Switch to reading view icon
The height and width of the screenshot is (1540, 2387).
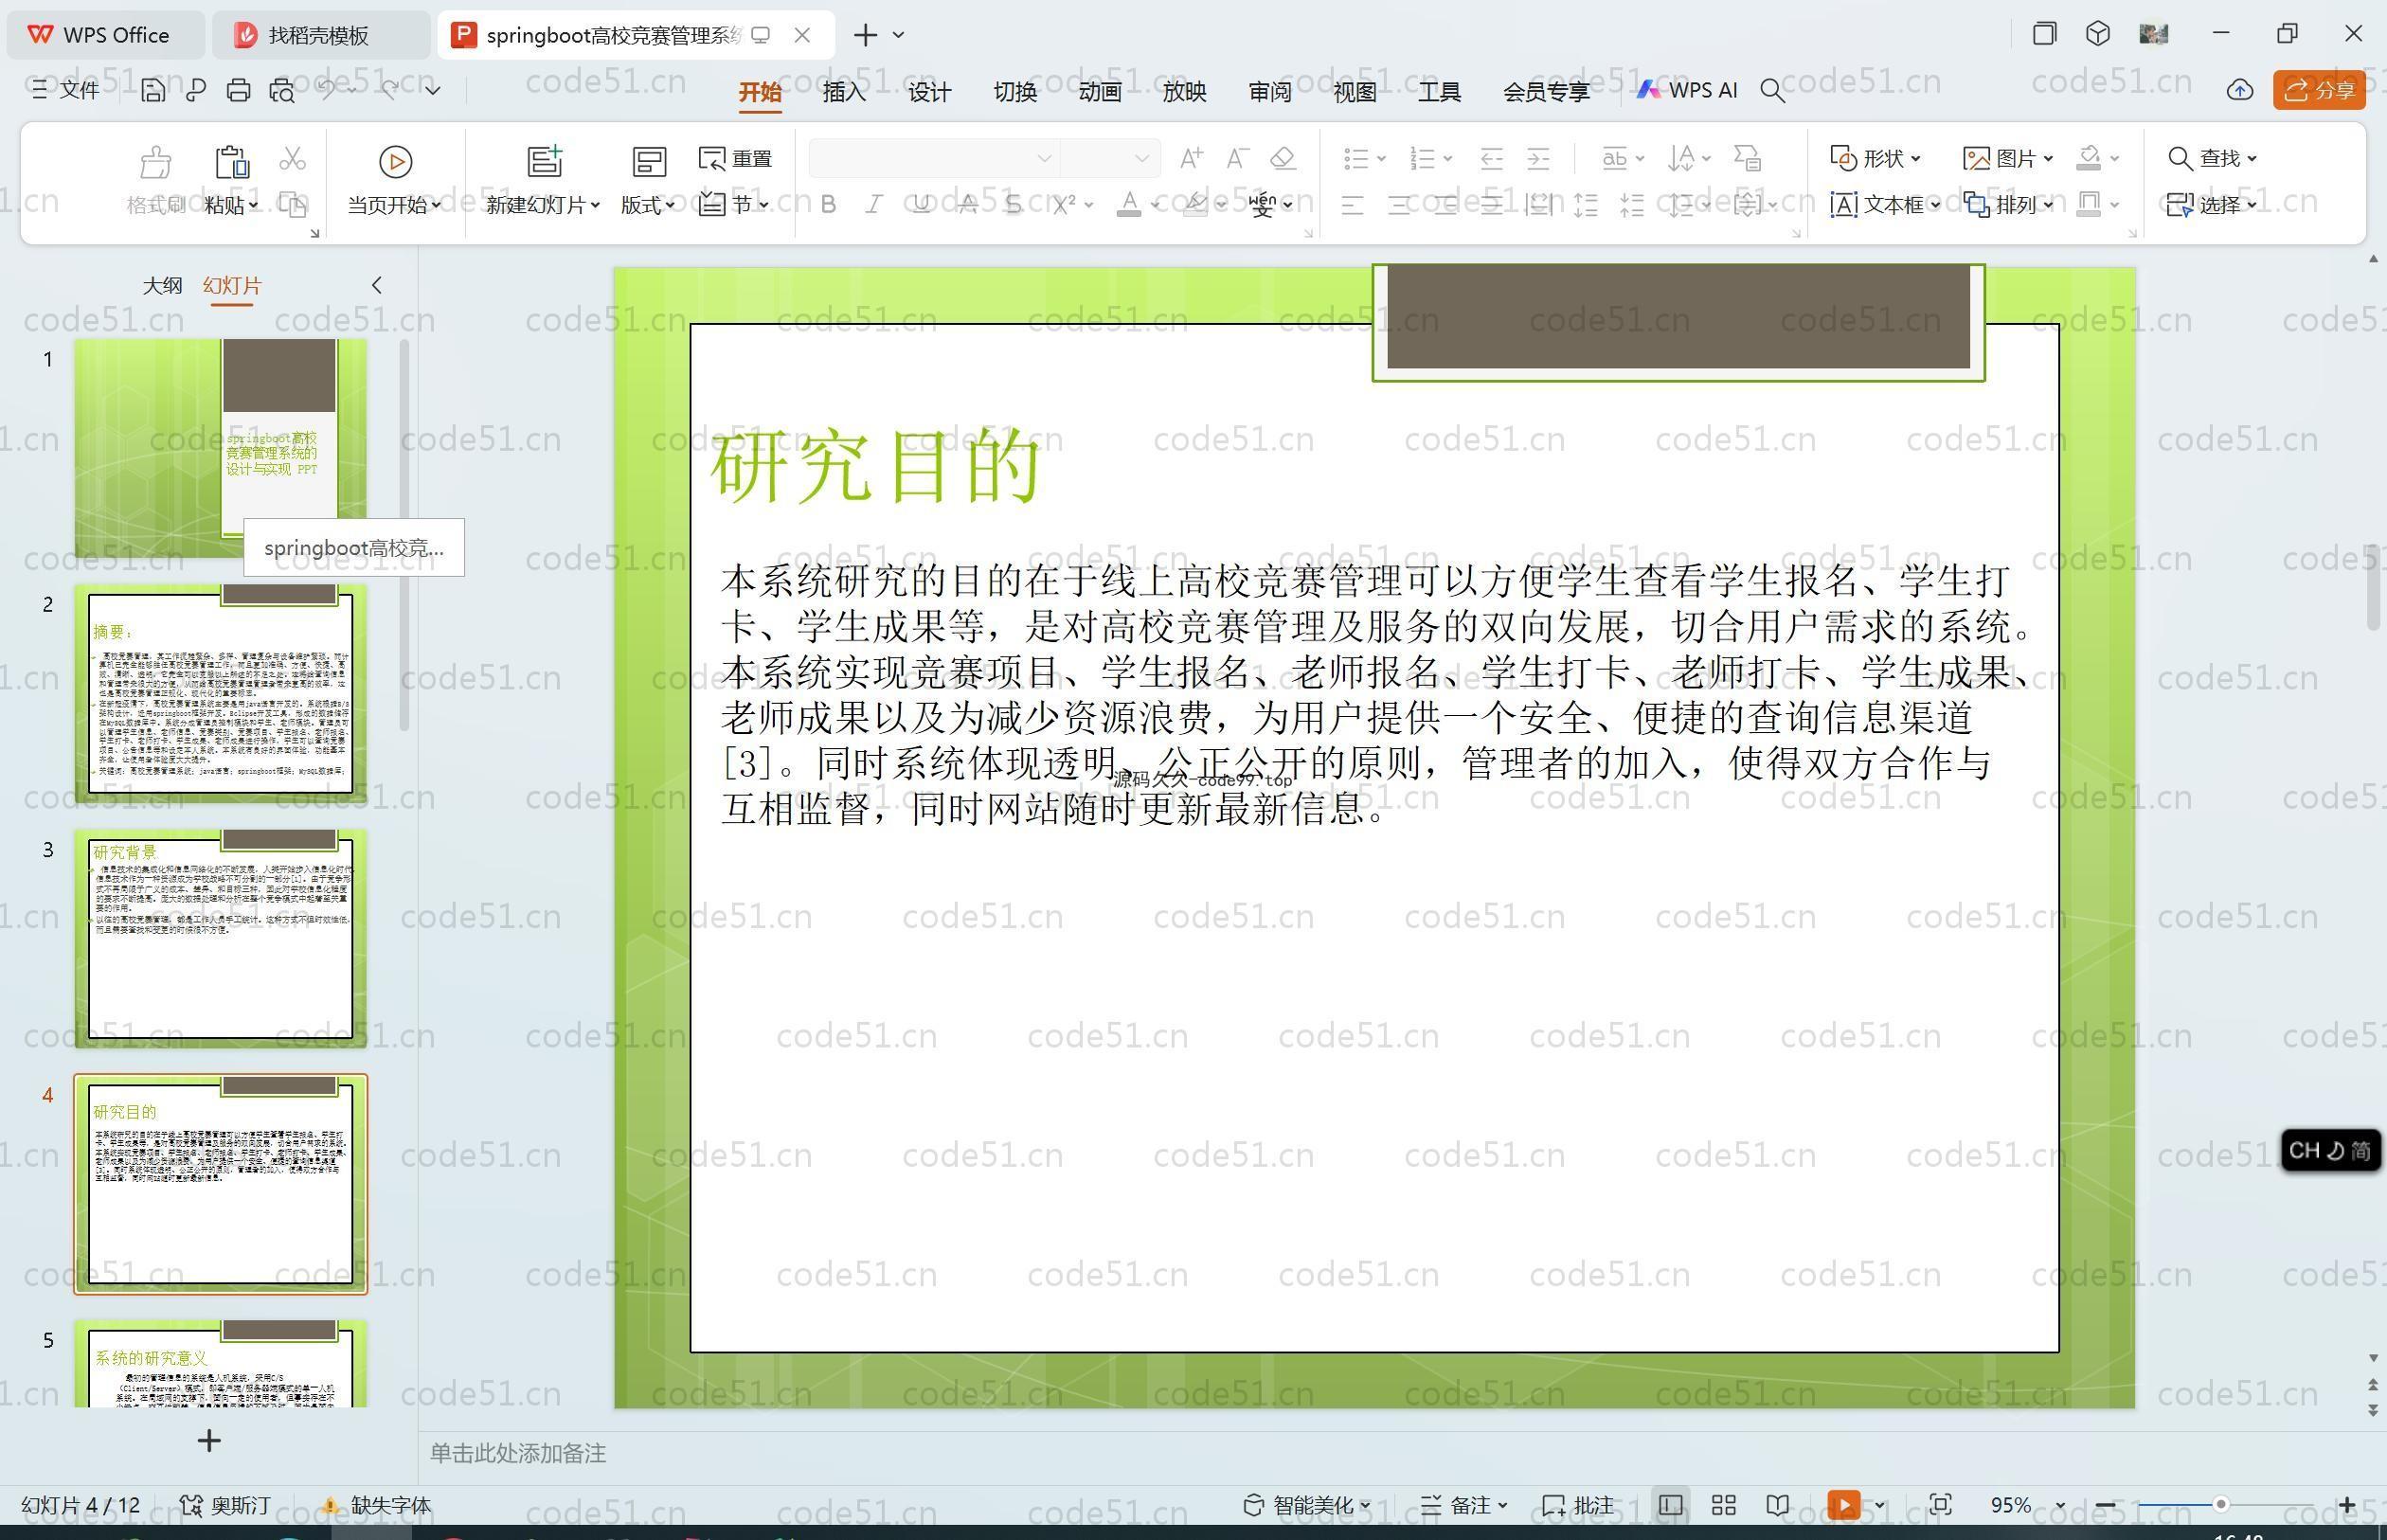[x=1777, y=1505]
